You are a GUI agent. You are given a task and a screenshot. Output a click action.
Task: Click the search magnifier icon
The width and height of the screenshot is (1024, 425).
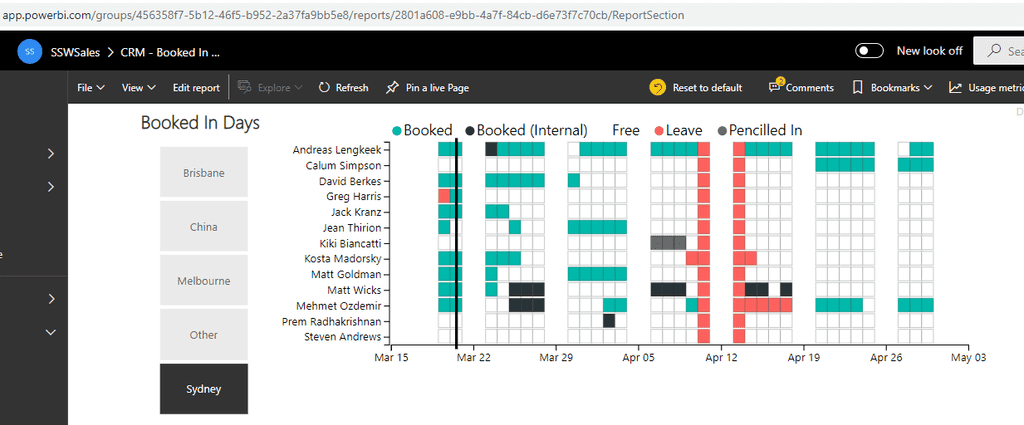click(x=994, y=51)
